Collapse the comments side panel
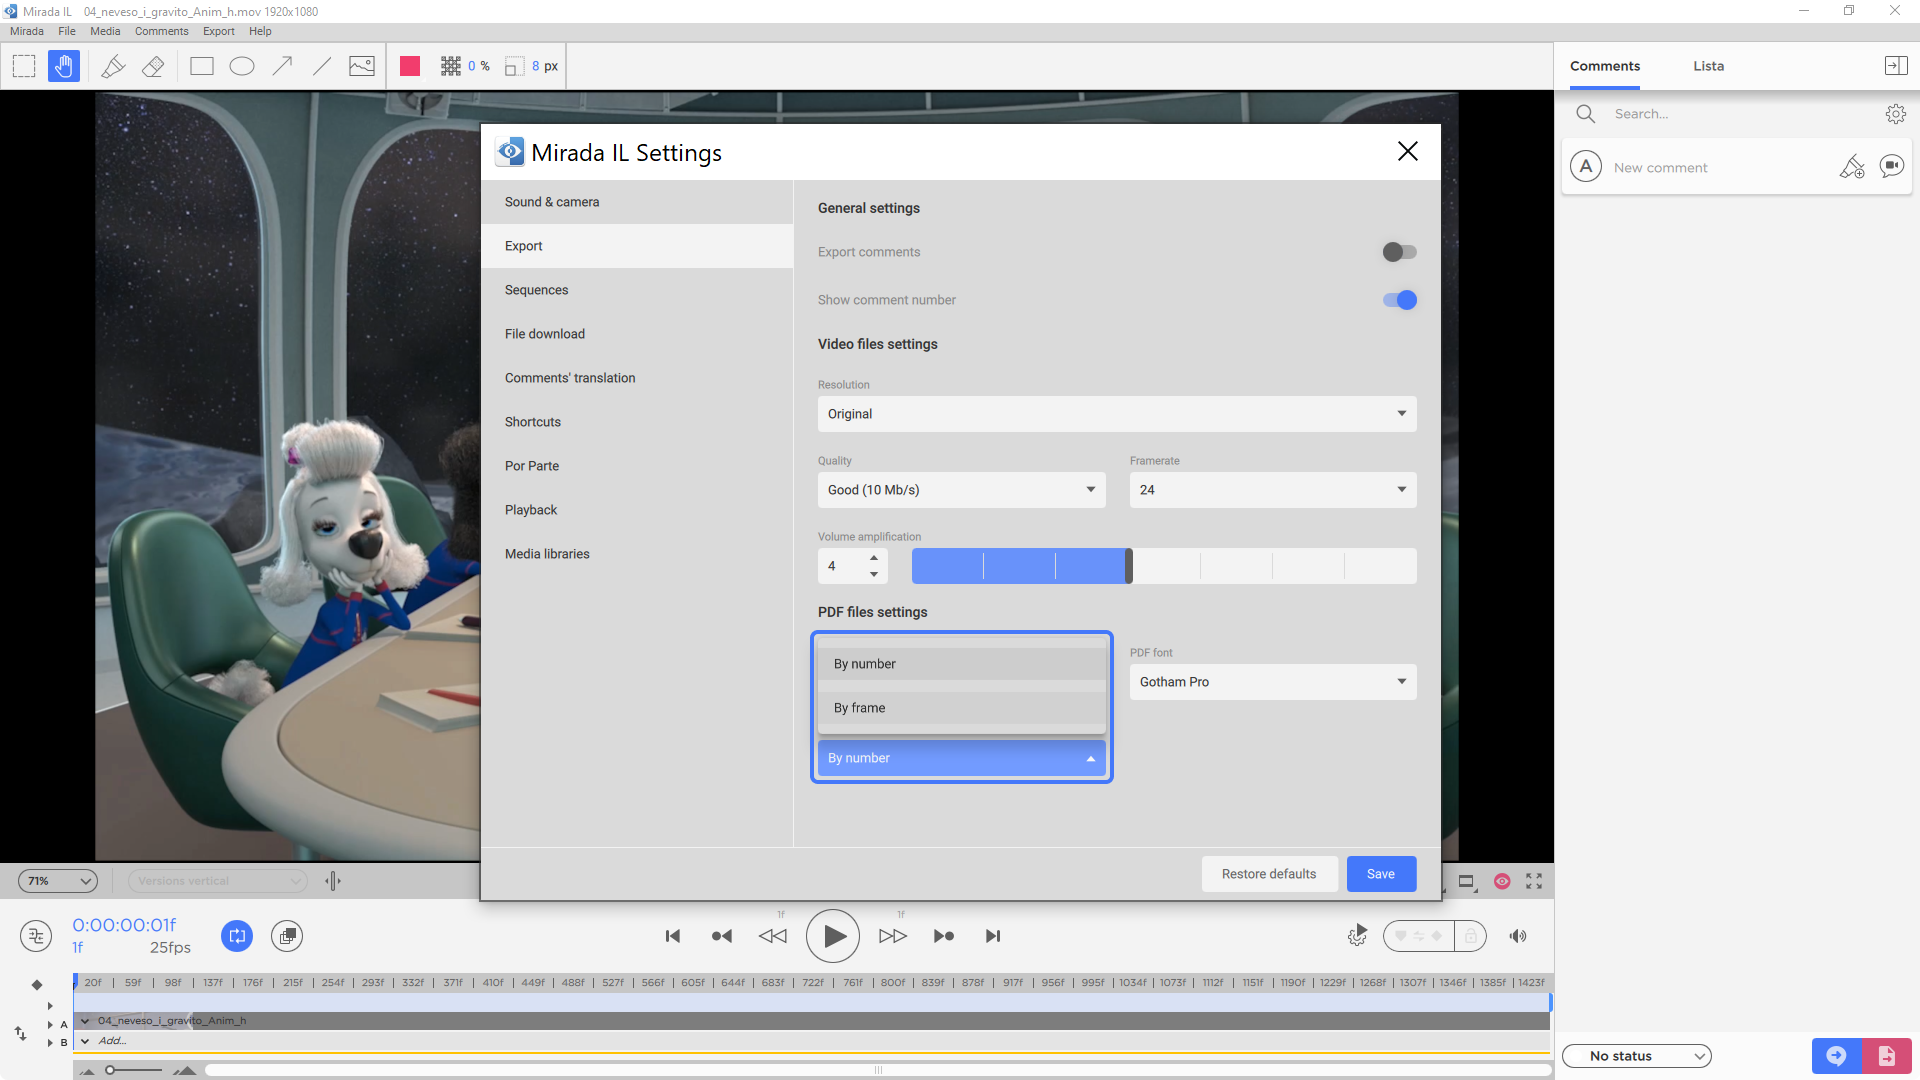 point(1896,66)
